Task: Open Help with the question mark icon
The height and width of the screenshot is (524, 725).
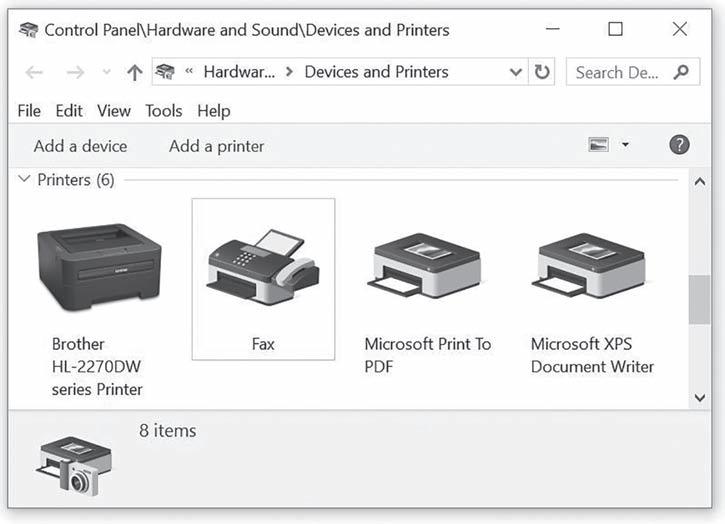Action: coord(679,145)
